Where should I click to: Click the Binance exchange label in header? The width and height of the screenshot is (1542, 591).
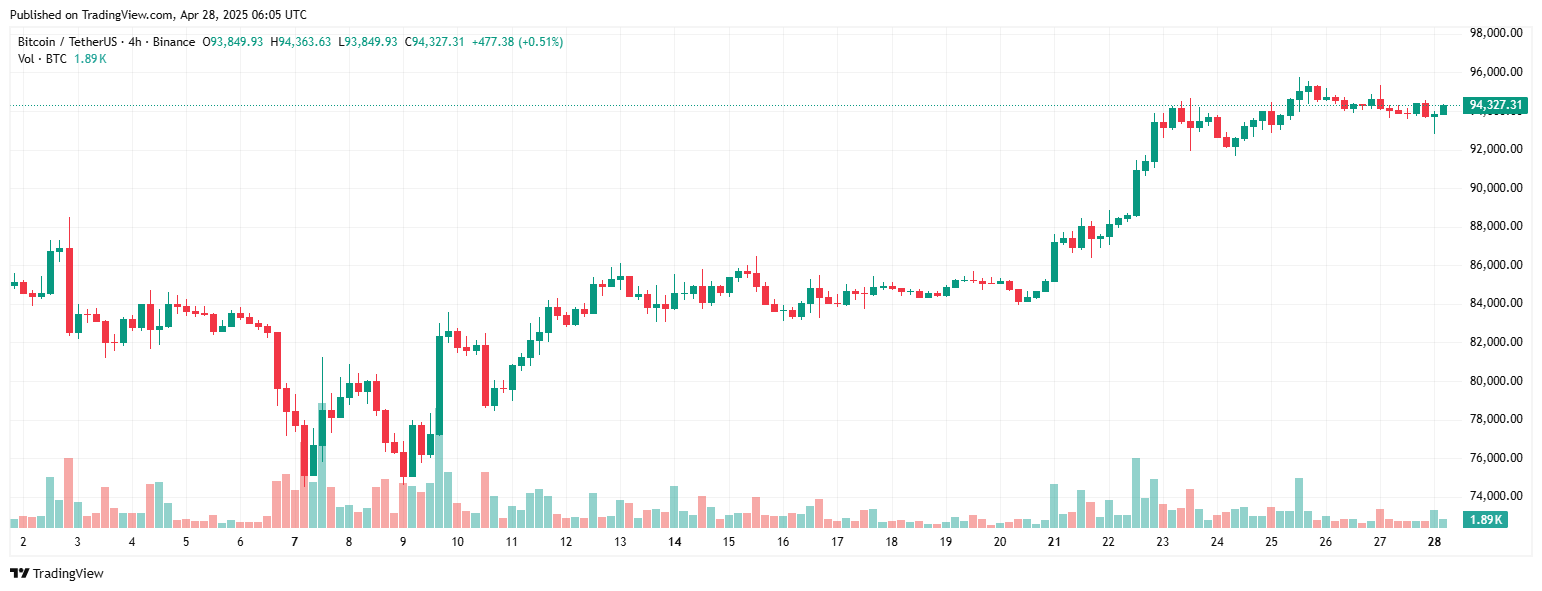coord(174,42)
